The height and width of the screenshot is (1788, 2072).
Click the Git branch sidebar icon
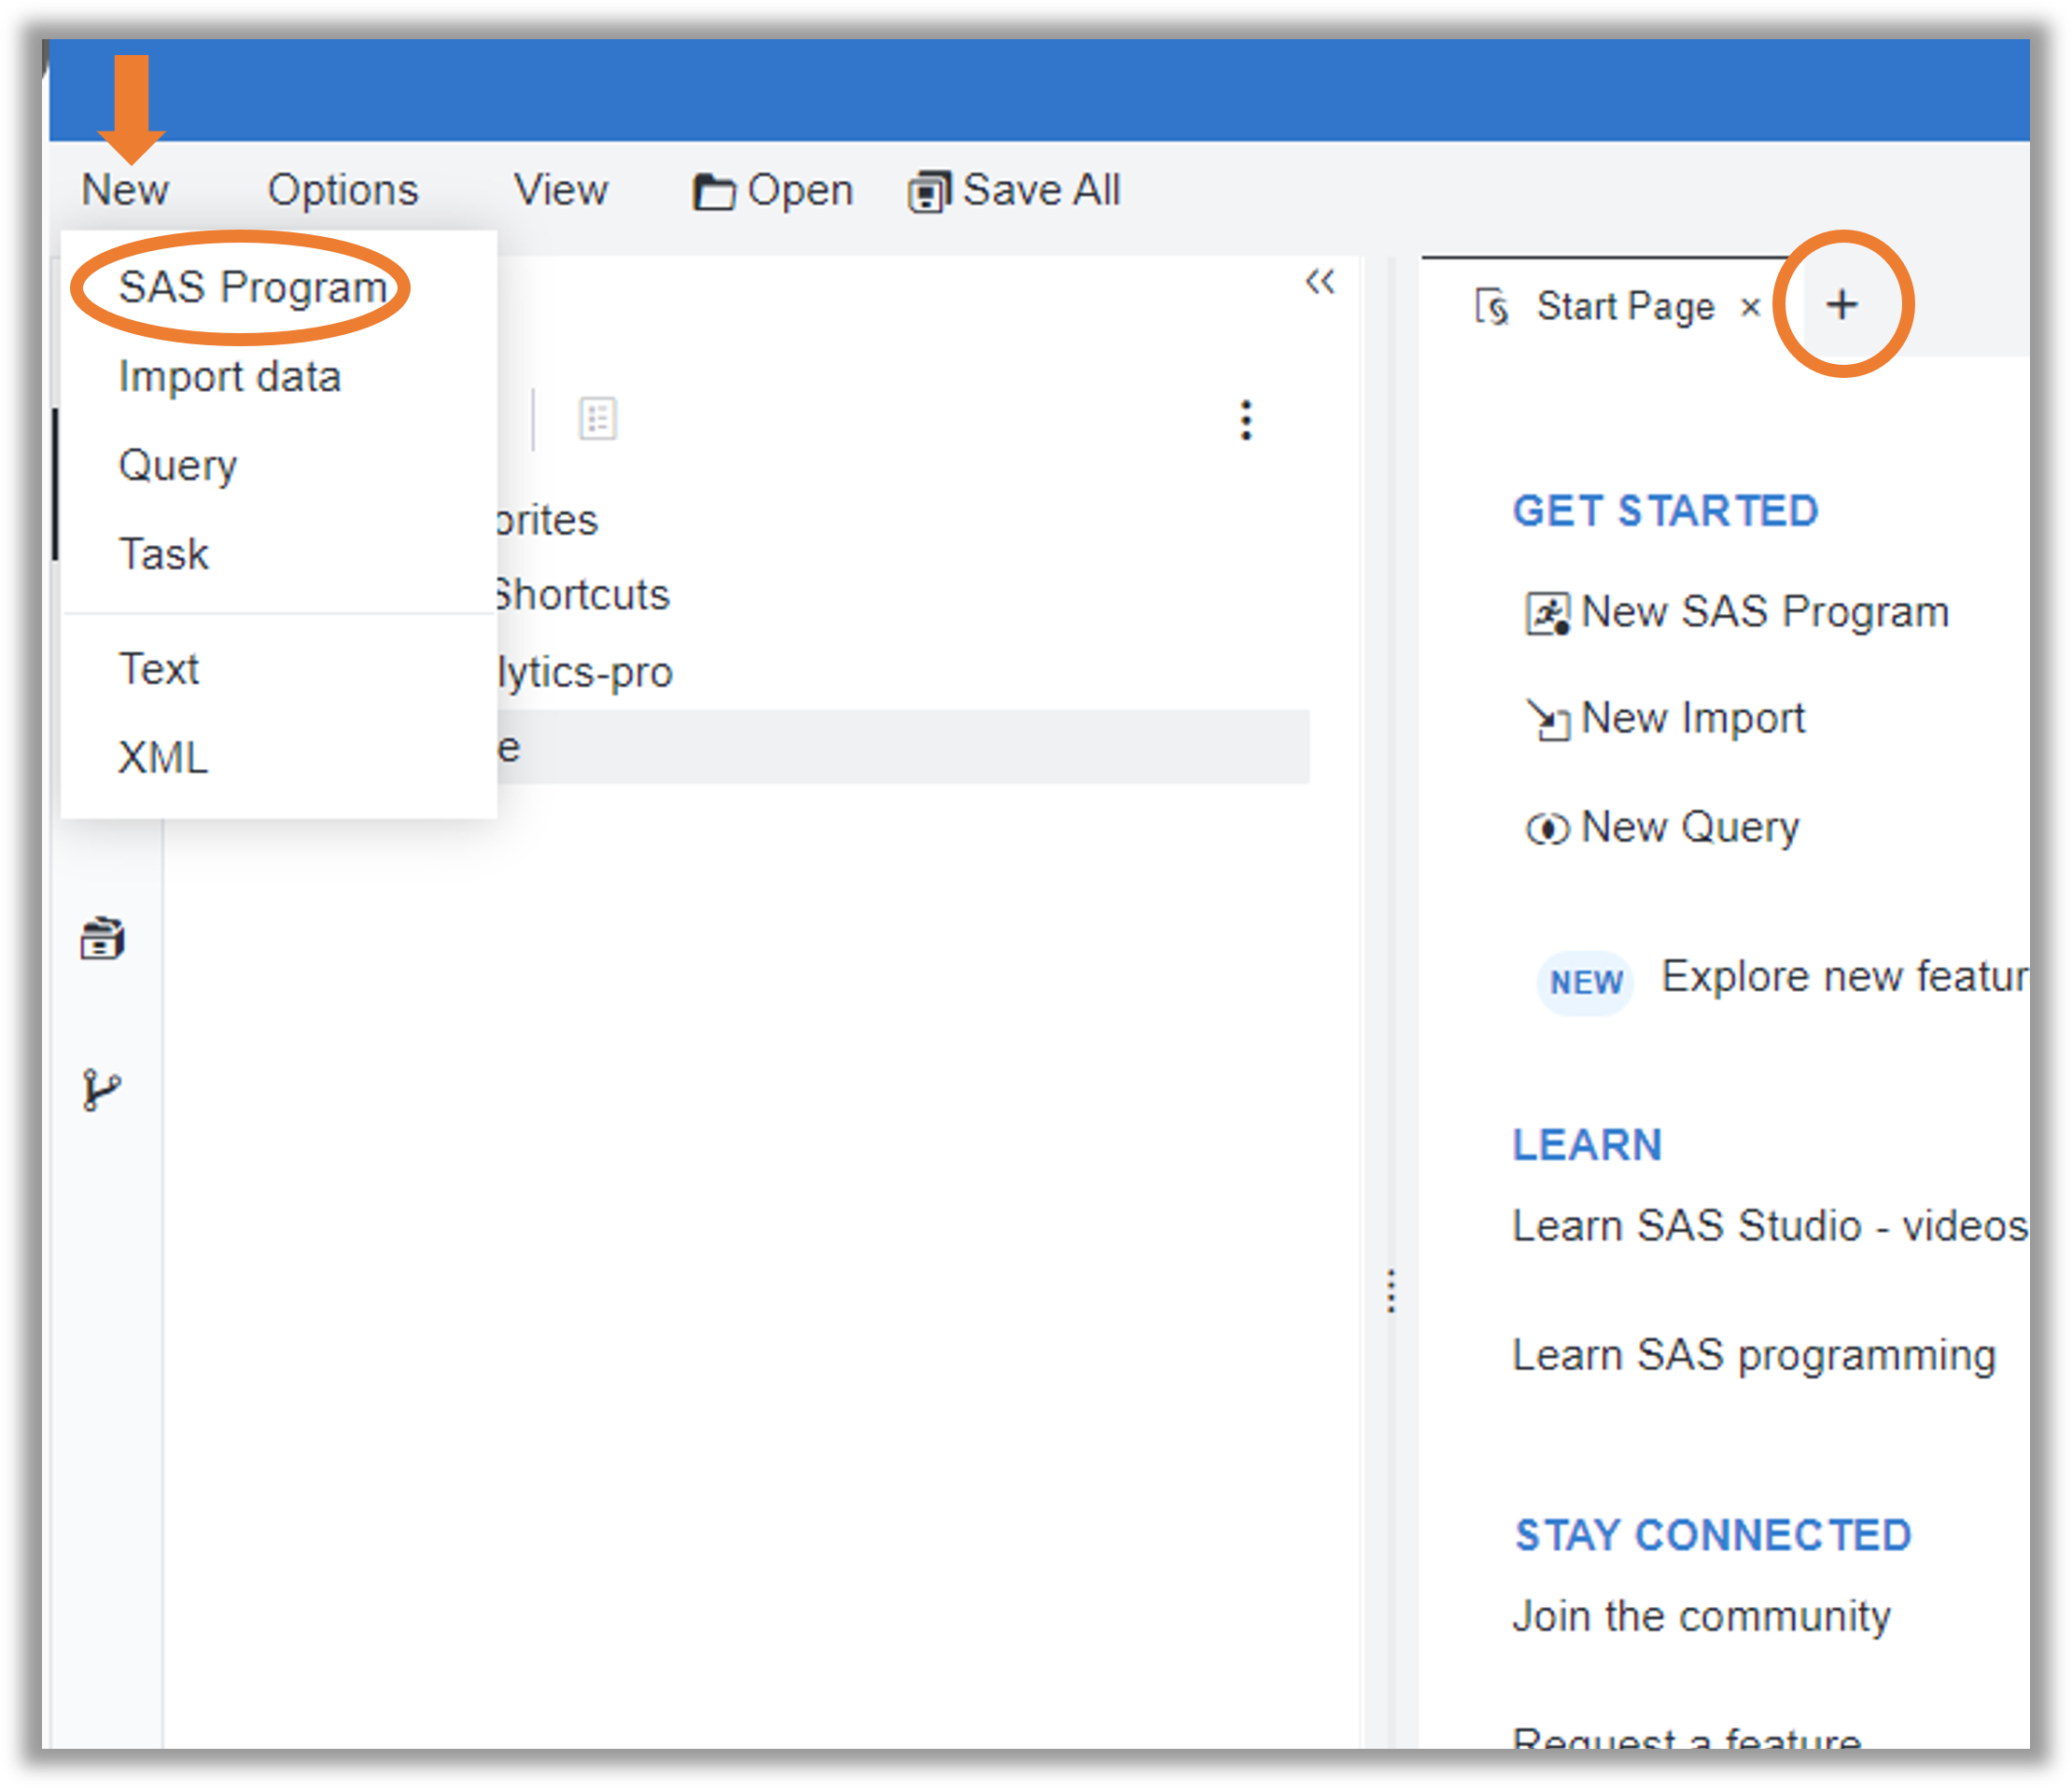101,1090
